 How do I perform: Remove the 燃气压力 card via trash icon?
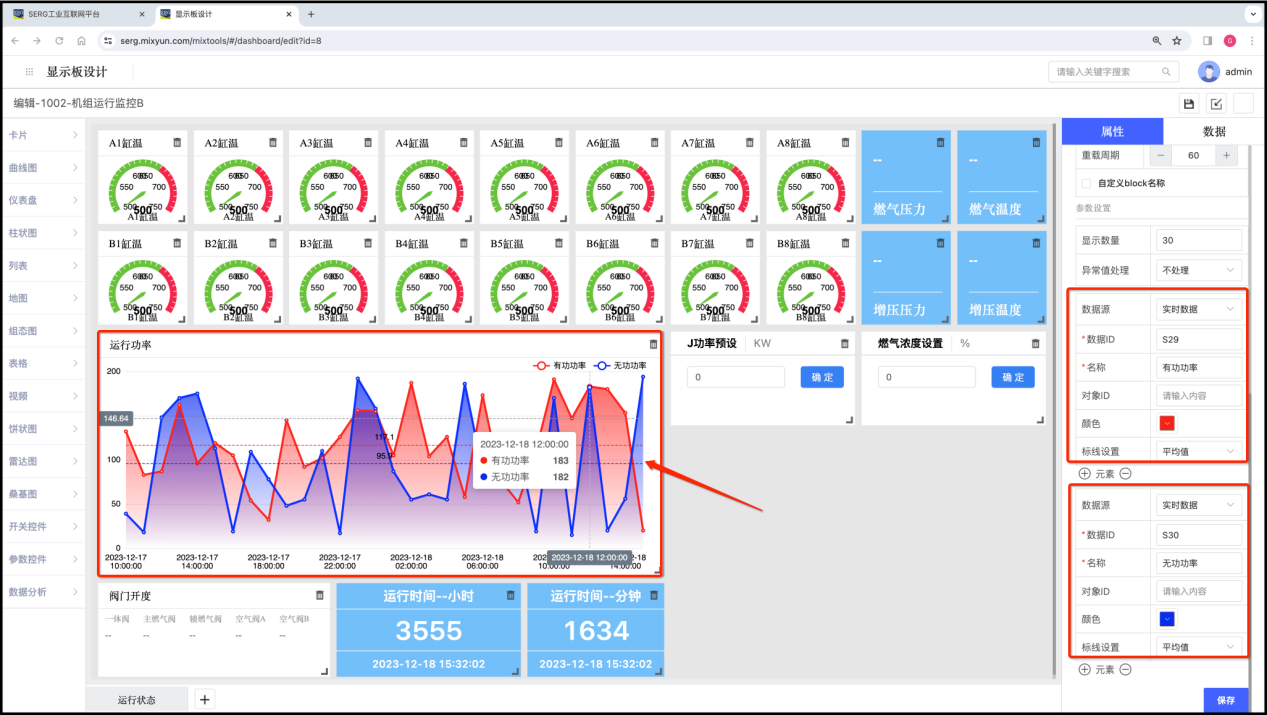pos(940,143)
